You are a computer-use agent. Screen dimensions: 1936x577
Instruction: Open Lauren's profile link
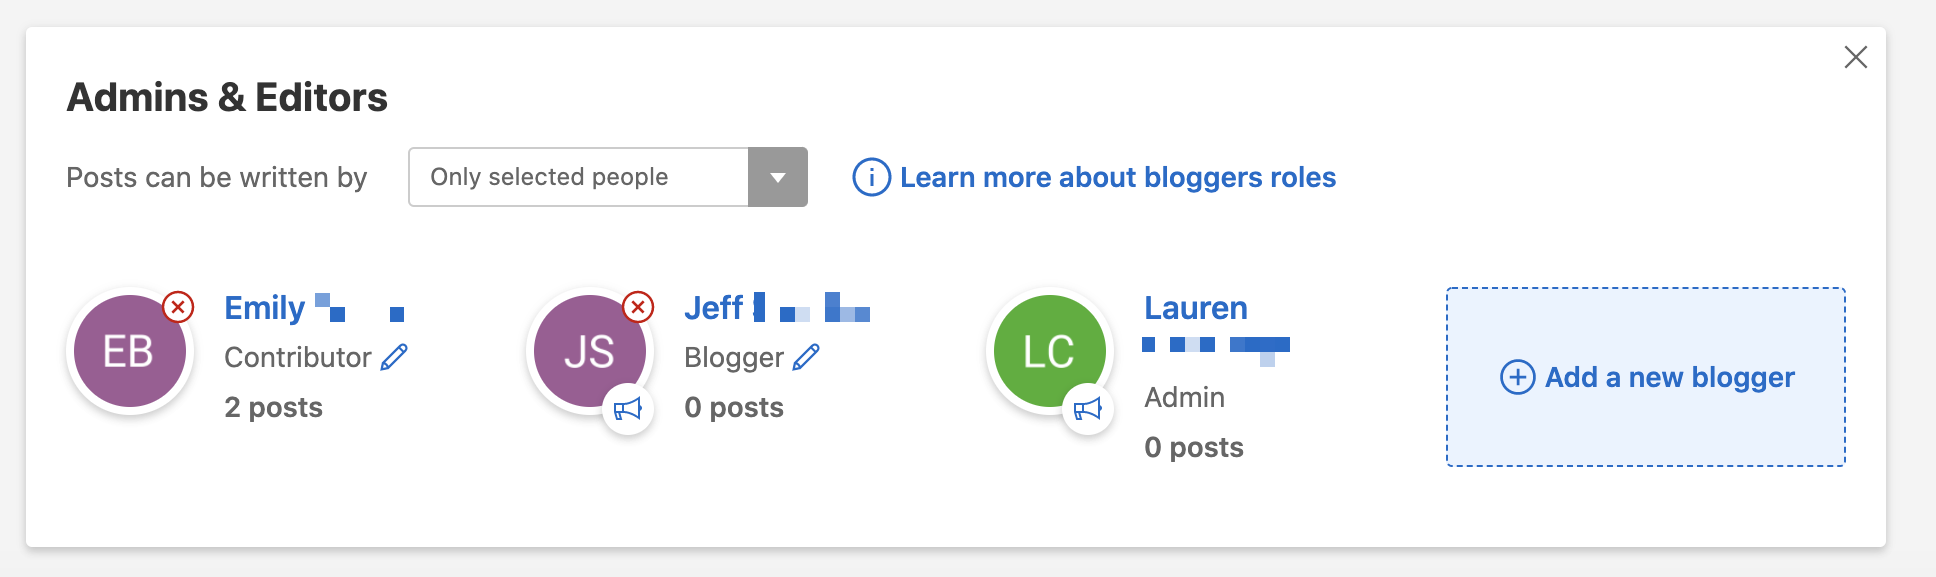[x=1195, y=308]
